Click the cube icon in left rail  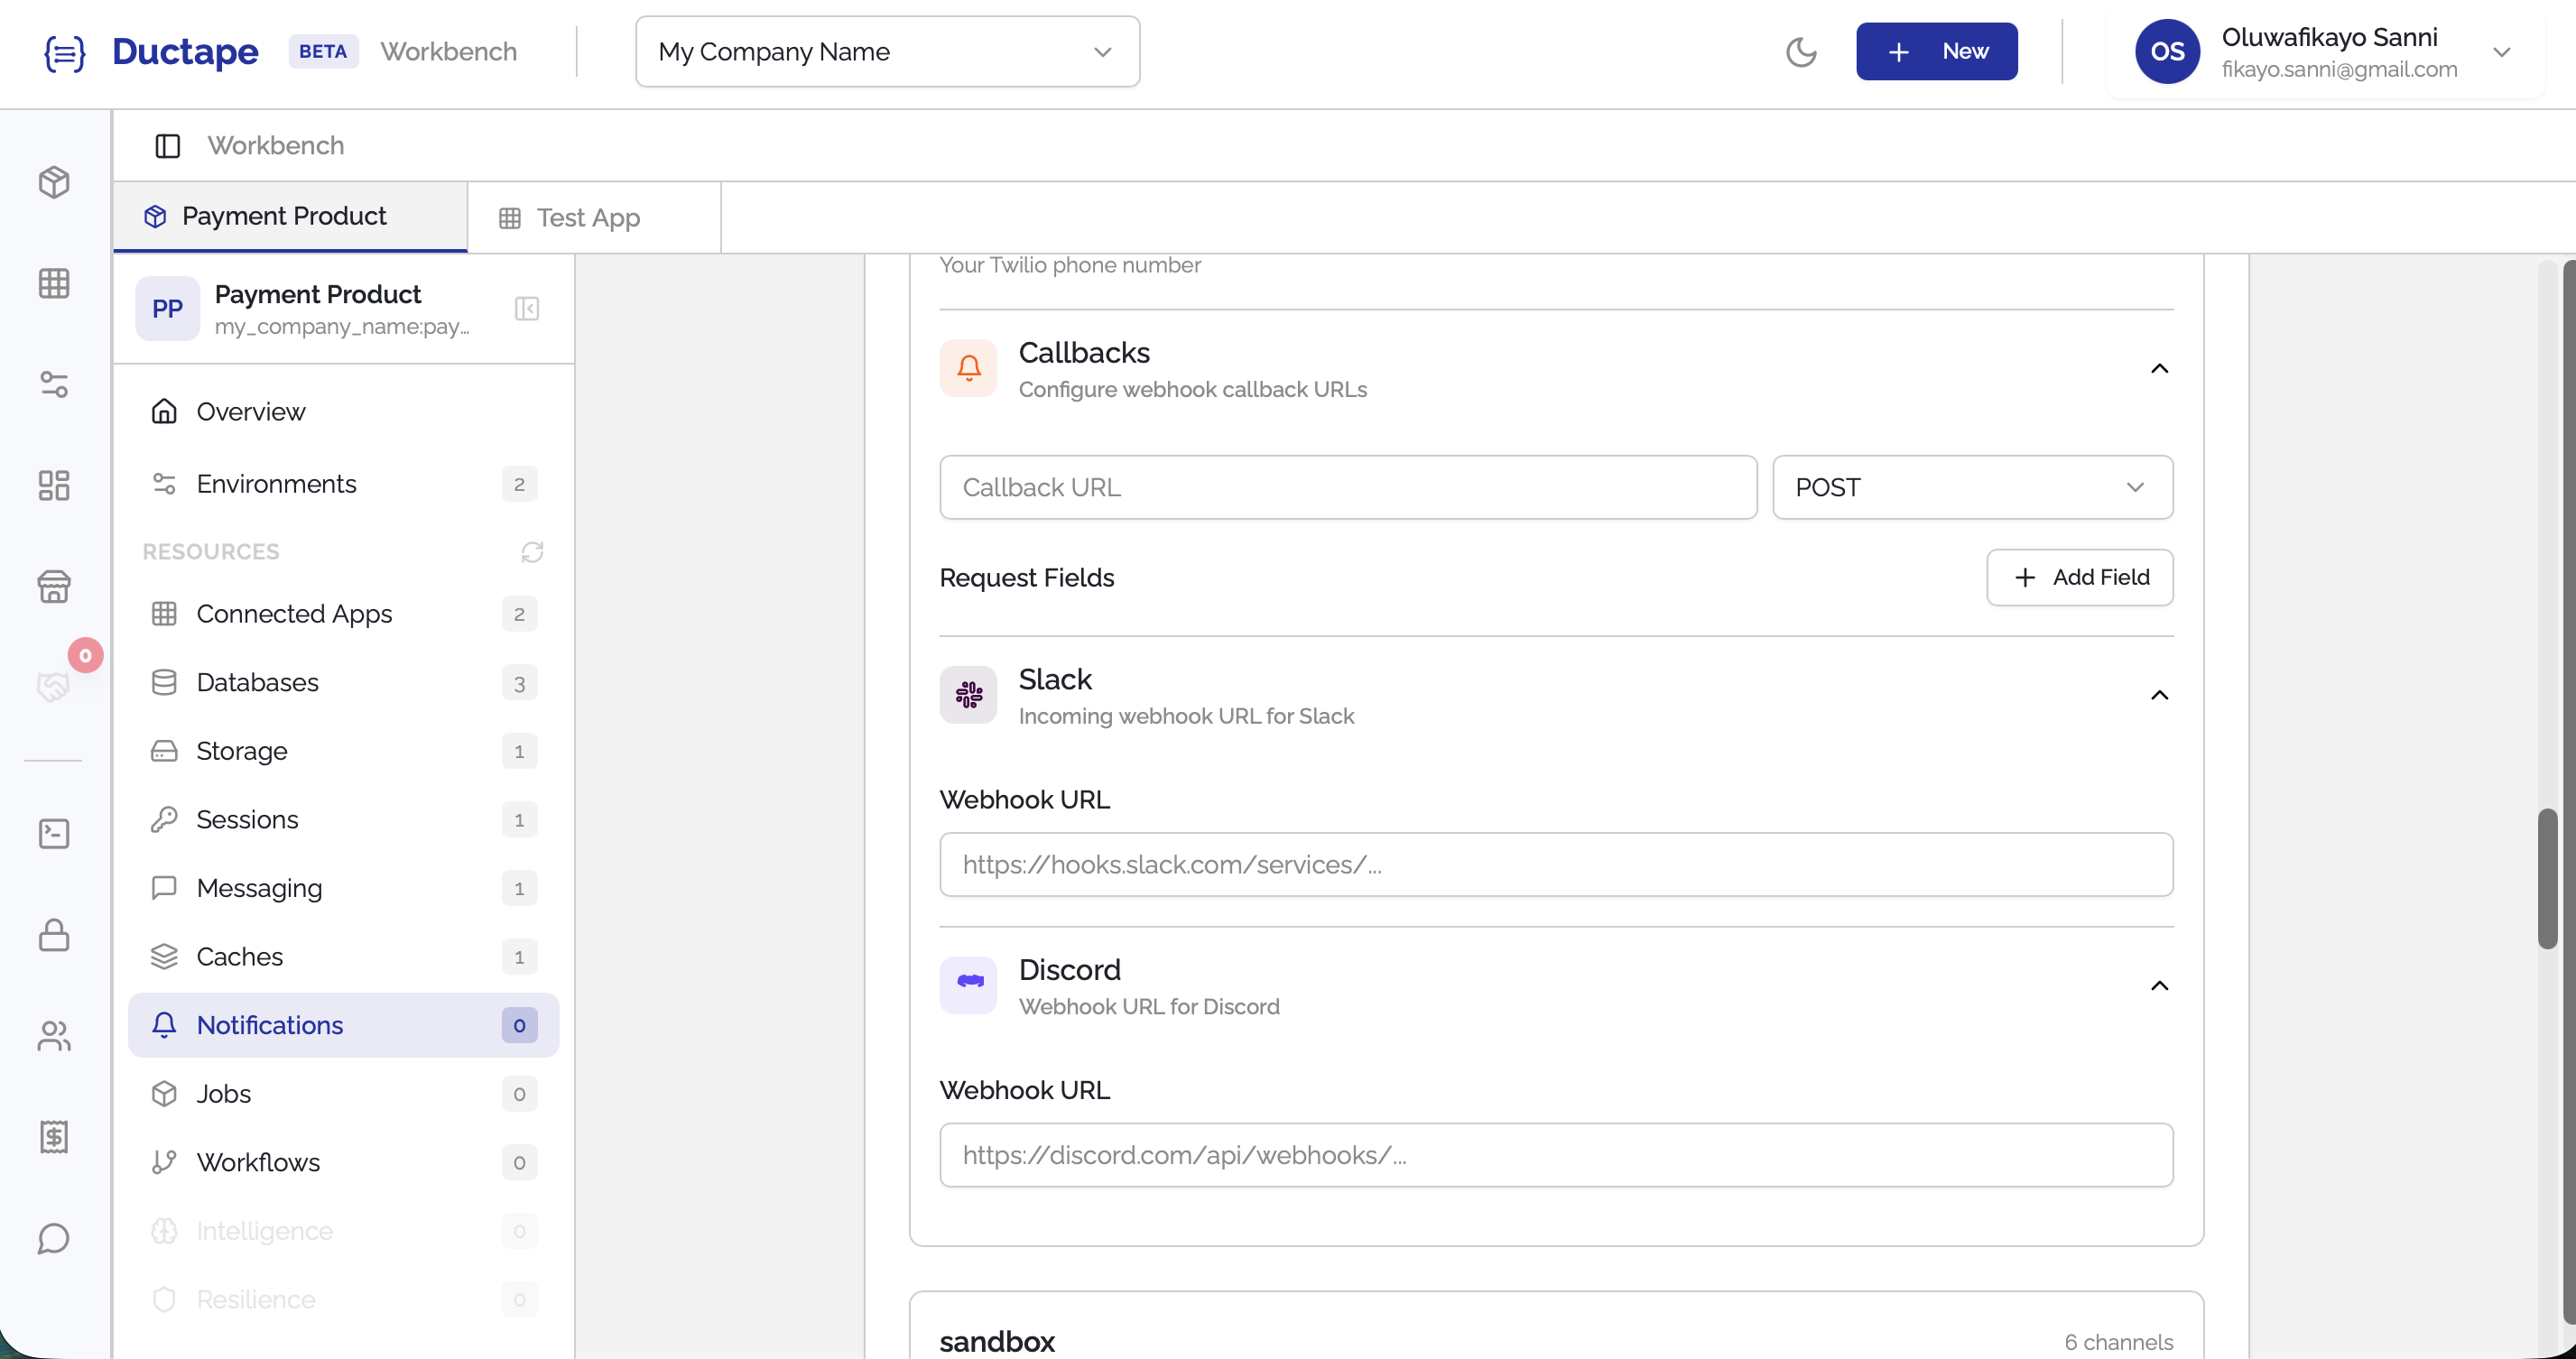click(54, 182)
